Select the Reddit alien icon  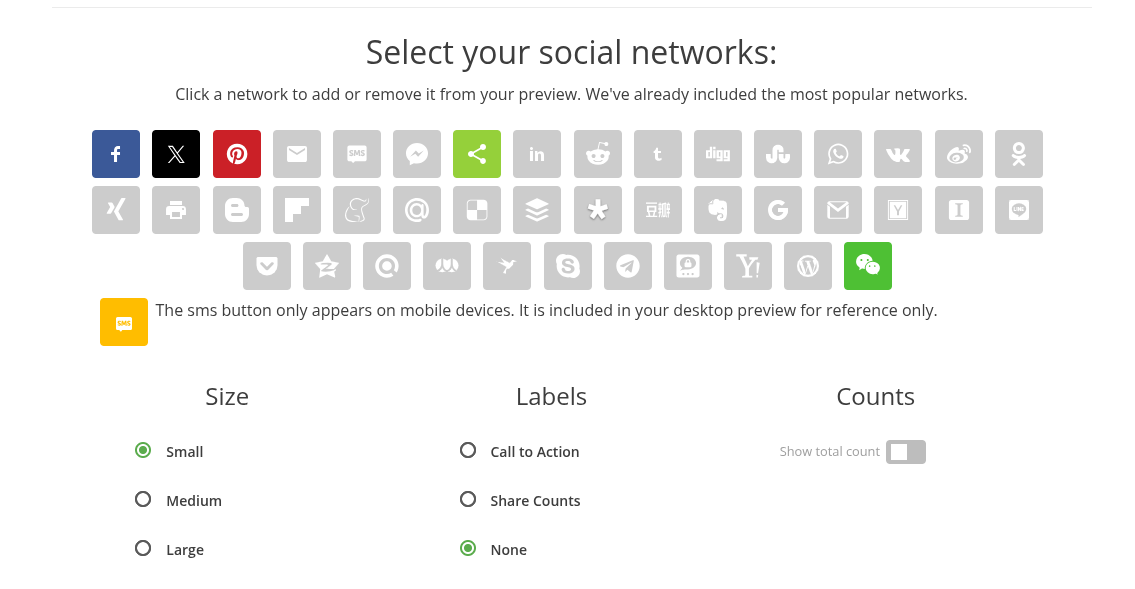click(597, 154)
